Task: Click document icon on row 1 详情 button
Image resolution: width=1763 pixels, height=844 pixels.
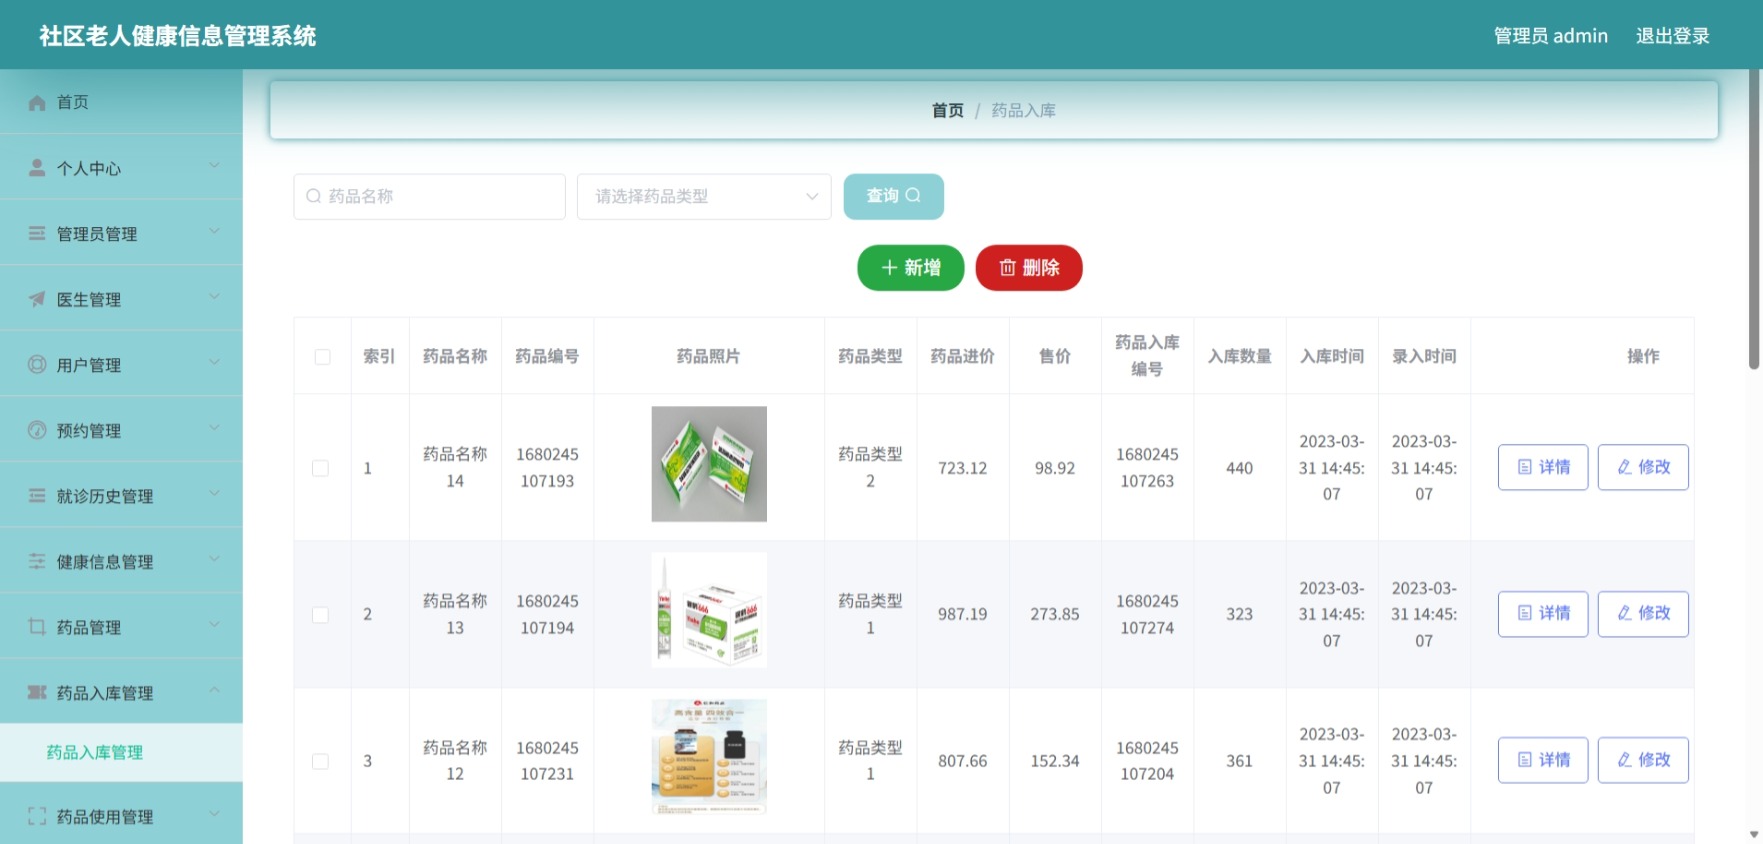Action: click(1525, 467)
